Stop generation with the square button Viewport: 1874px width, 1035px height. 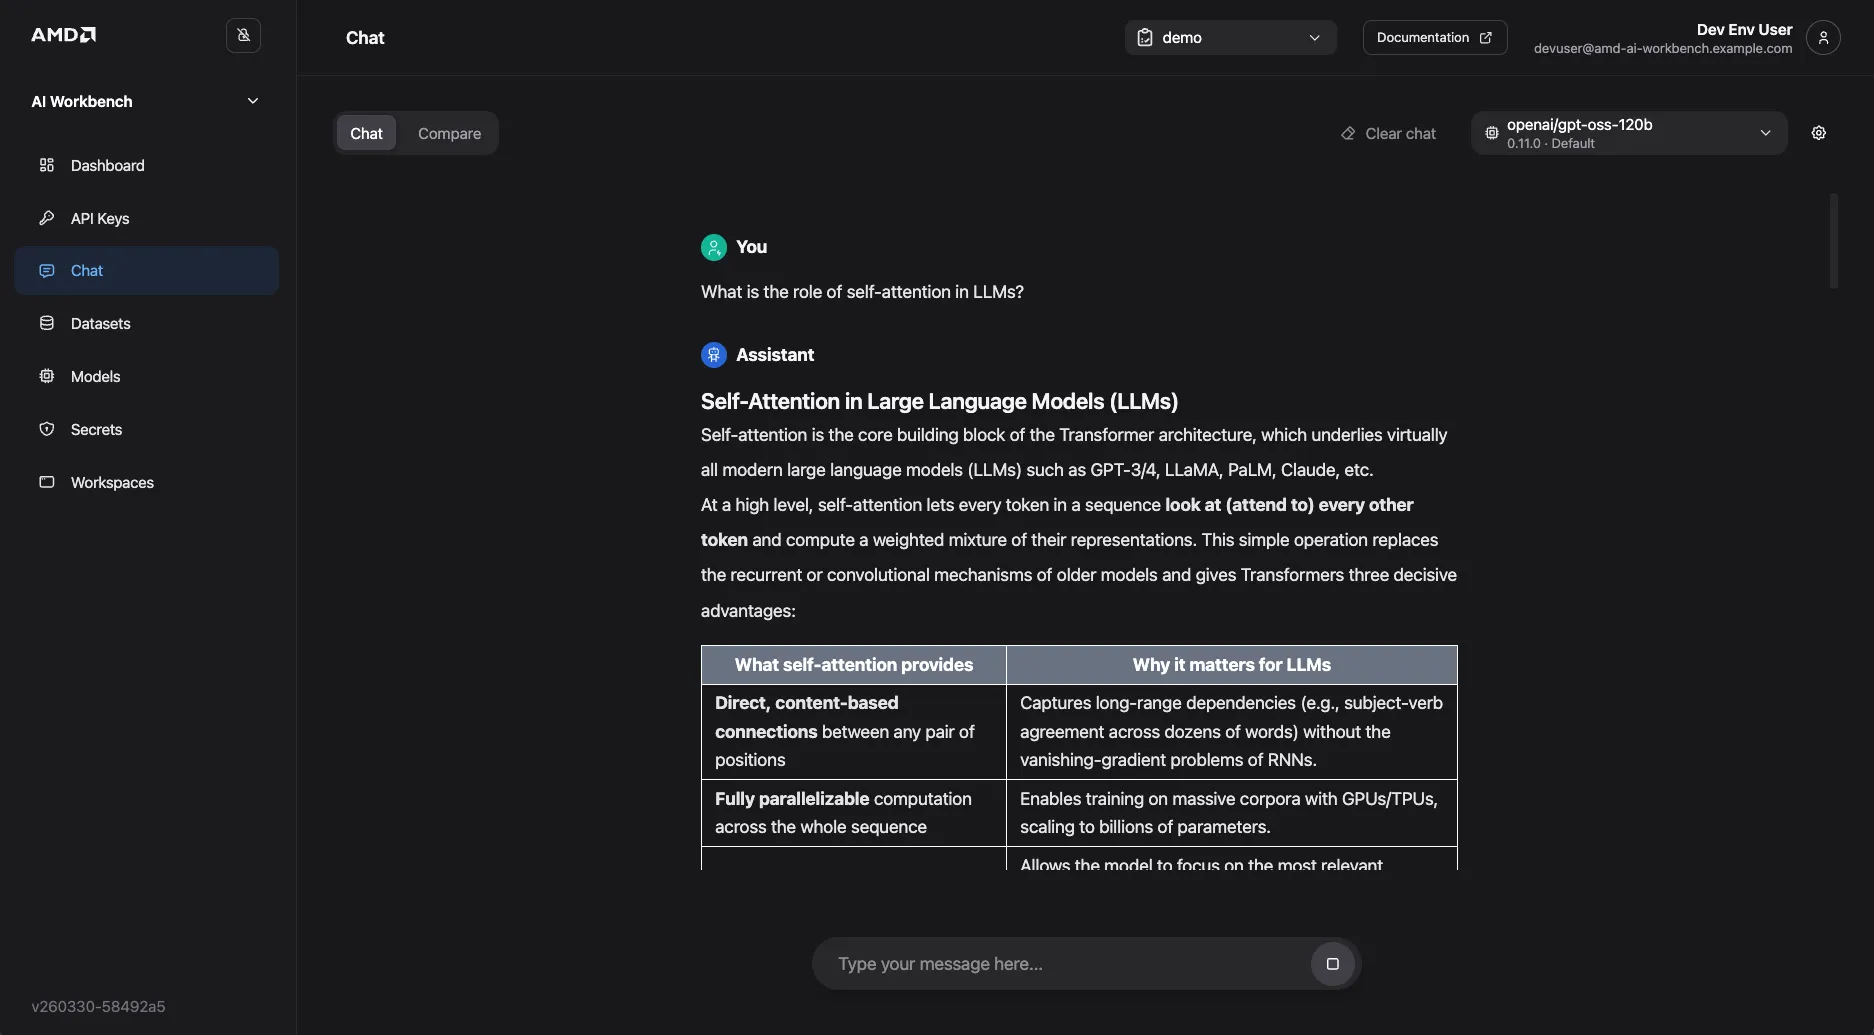pos(1332,964)
